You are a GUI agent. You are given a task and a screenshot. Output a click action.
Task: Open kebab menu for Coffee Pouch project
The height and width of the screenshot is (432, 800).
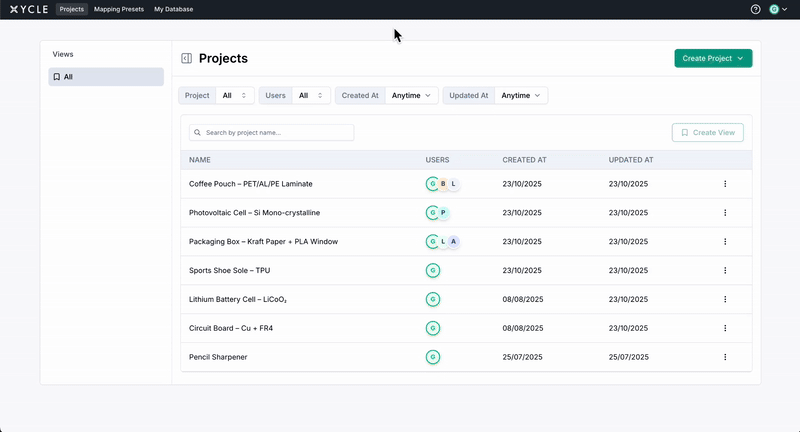coord(725,184)
